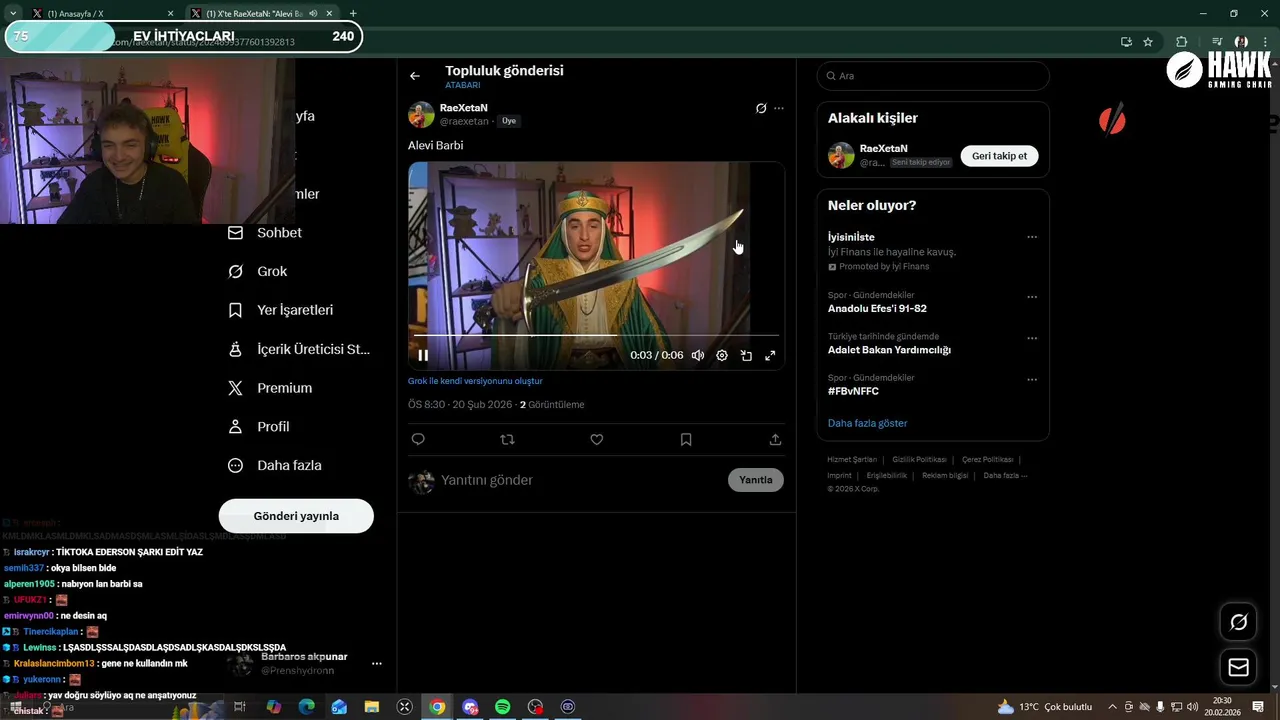The width and height of the screenshot is (1280, 720).
Task: Open İçerik Üreticisi Stüdyosu sidebar item
Action: coord(299,349)
